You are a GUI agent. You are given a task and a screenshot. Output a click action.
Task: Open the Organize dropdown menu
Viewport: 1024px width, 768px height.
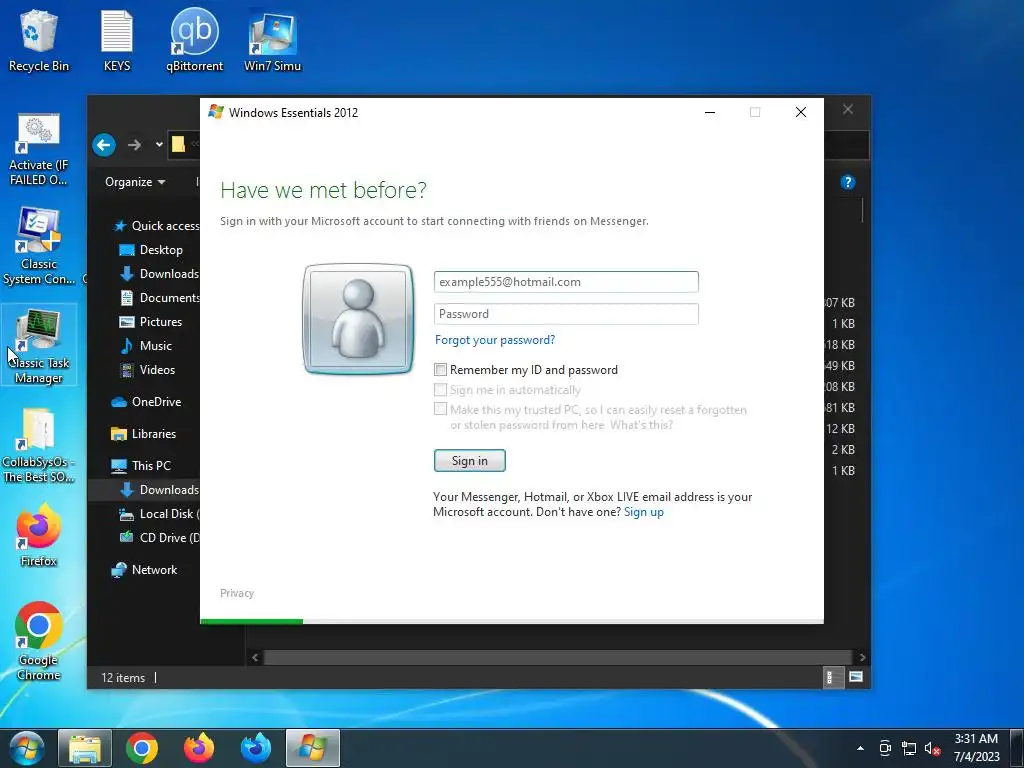135,182
